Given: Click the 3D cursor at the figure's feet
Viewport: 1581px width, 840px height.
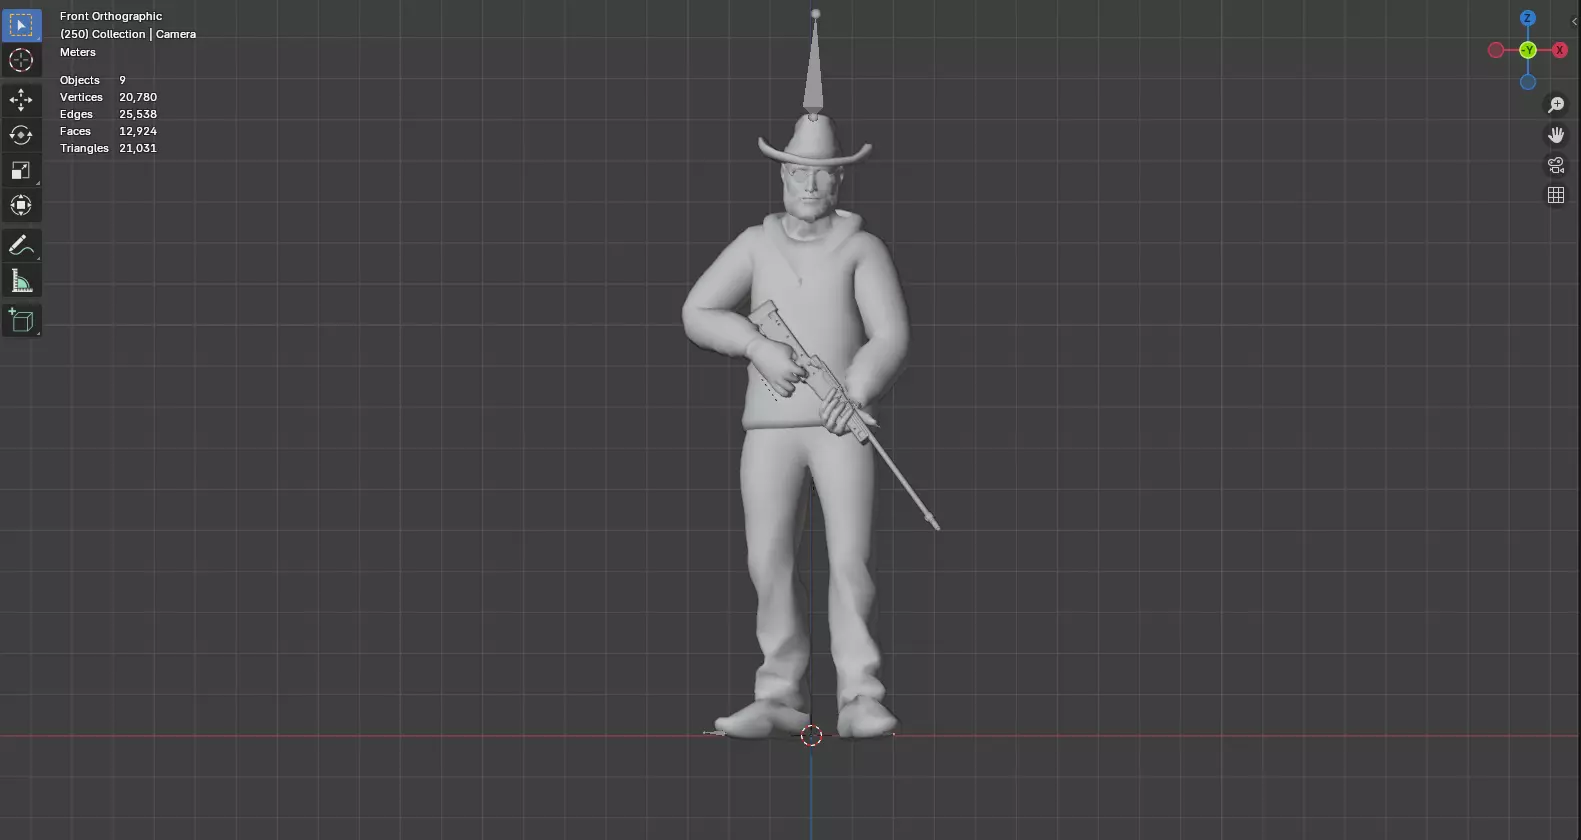Looking at the screenshot, I should click(x=812, y=736).
